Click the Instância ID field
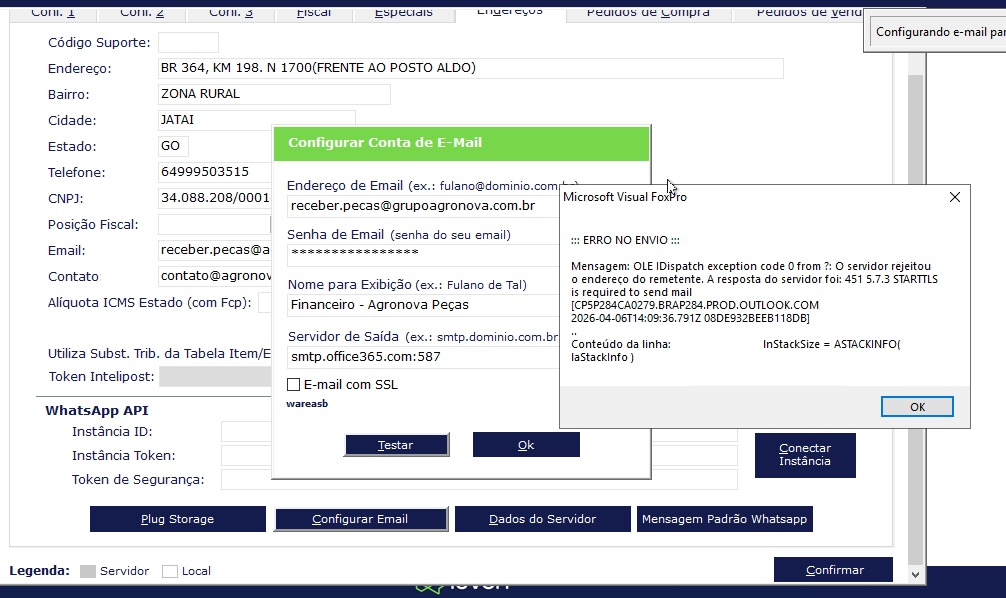This screenshot has height=598, width=1006. [x=246, y=431]
